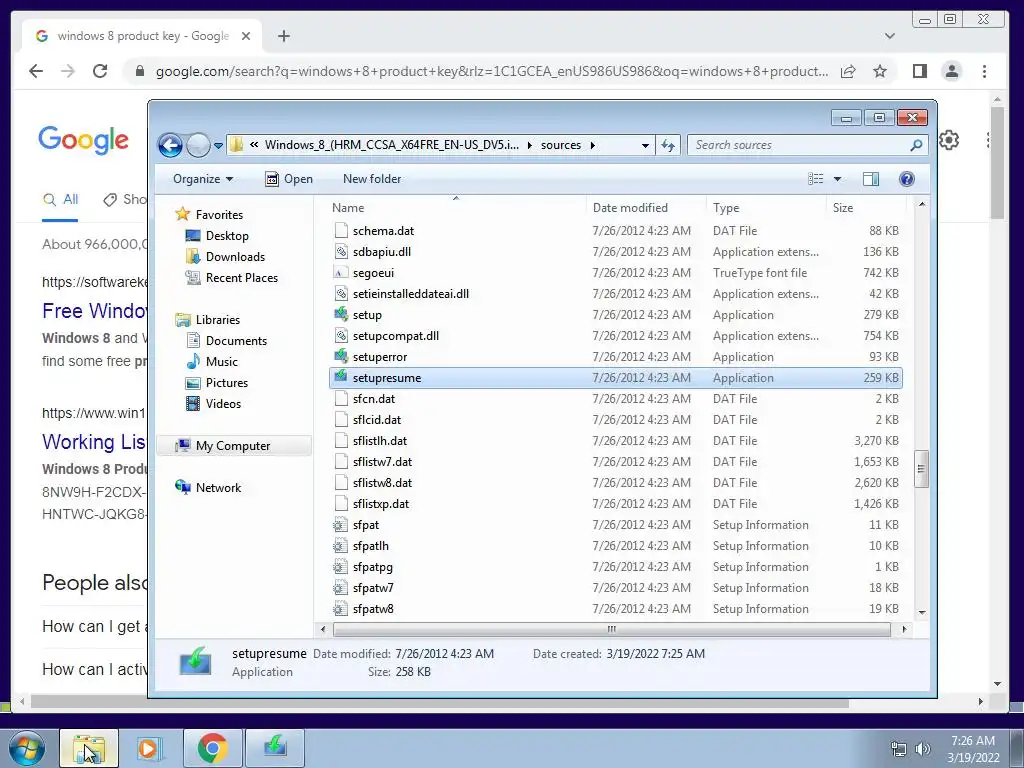Open the view options dropdown arrow
This screenshot has height=768, width=1024.
pyautogui.click(x=837, y=179)
